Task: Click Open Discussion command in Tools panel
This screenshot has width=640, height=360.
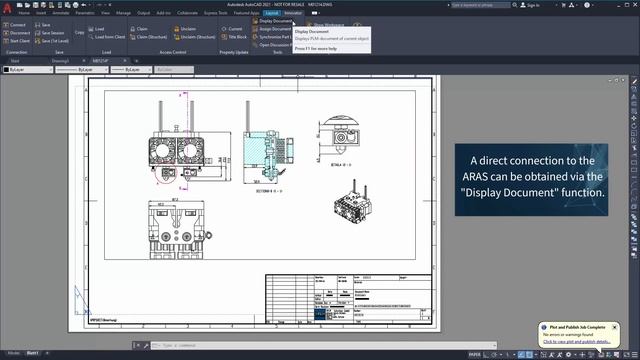Action: (x=272, y=45)
